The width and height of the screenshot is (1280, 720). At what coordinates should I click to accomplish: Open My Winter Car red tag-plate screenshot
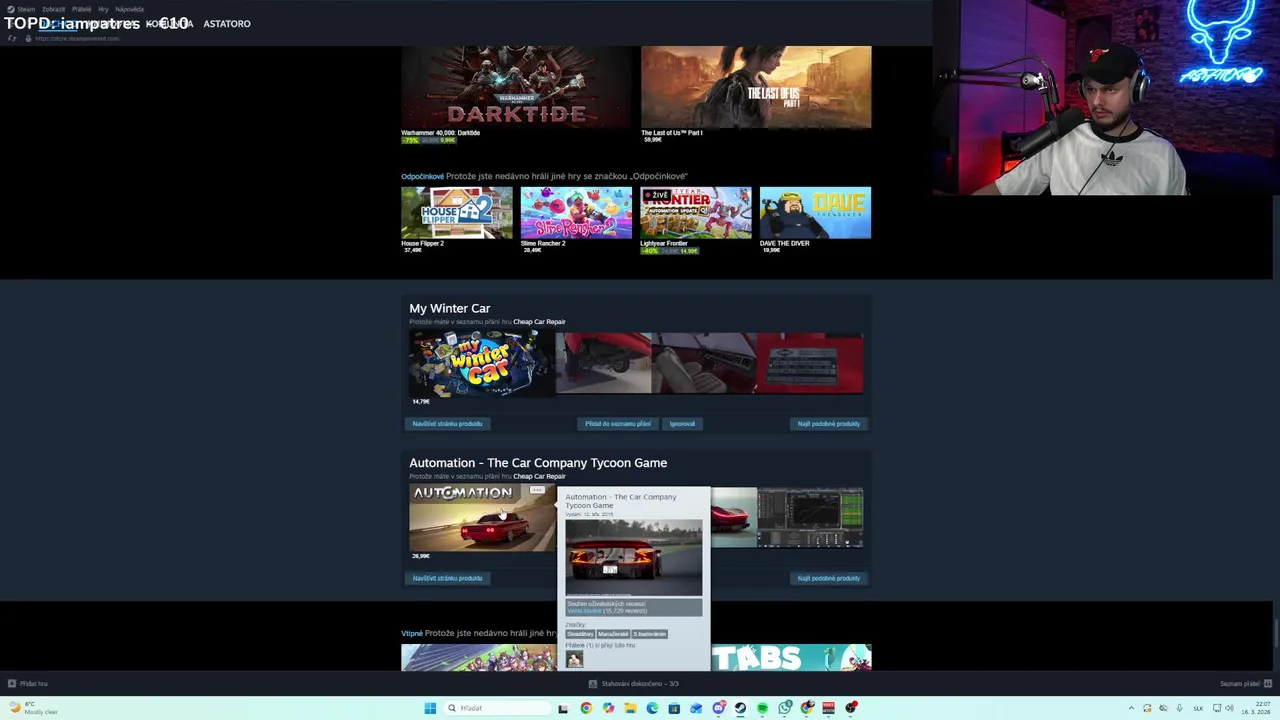(x=810, y=364)
